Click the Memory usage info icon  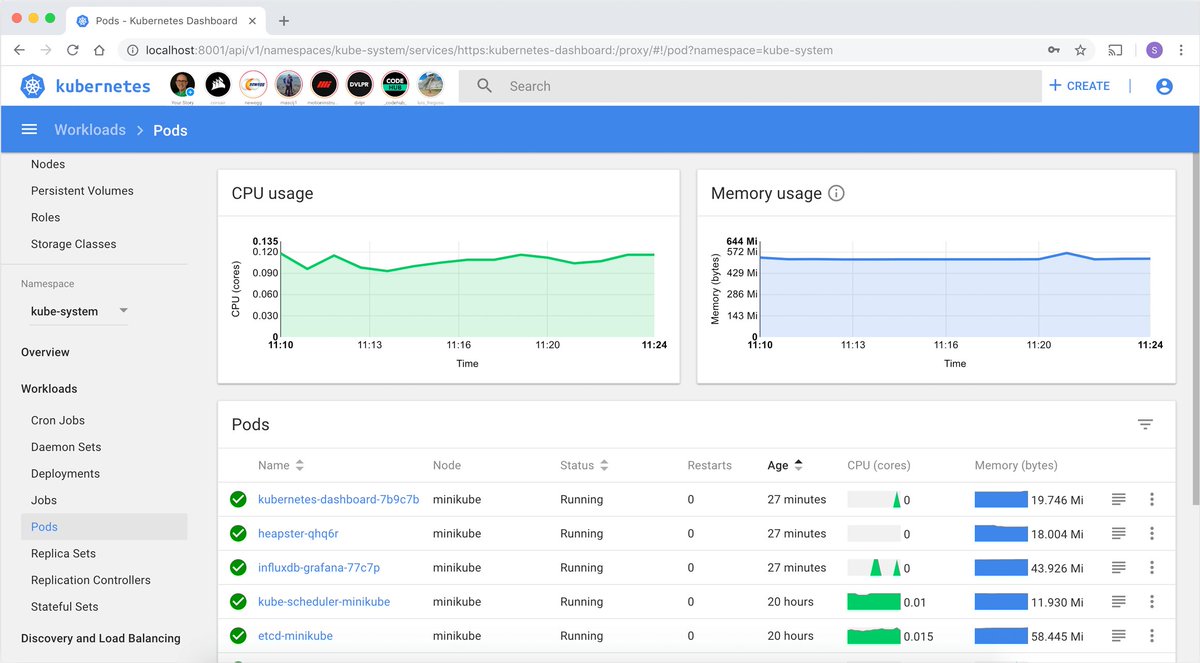point(836,194)
